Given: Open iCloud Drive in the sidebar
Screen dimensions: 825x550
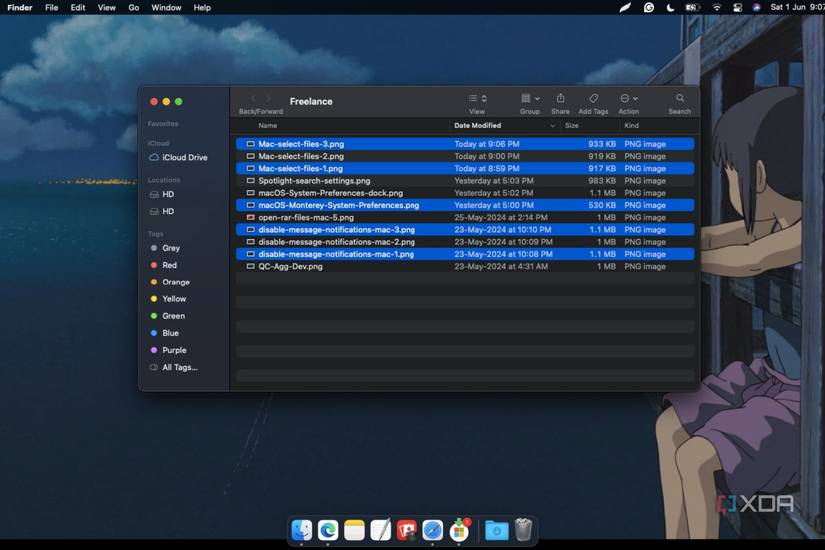Looking at the screenshot, I should 178,157.
